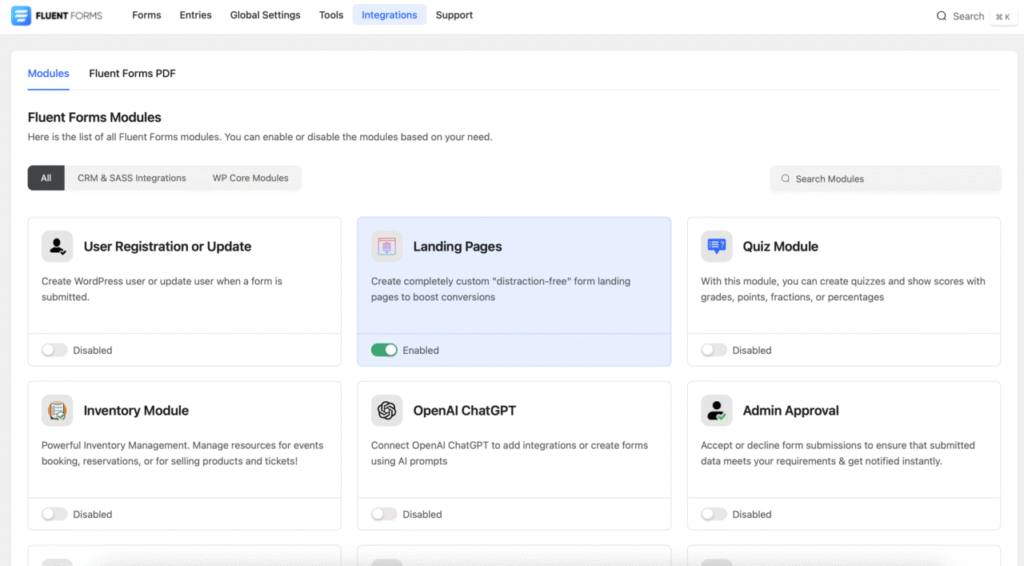Click the Inventory Module icon
Screen dimensions: 1024x566
pos(57,410)
